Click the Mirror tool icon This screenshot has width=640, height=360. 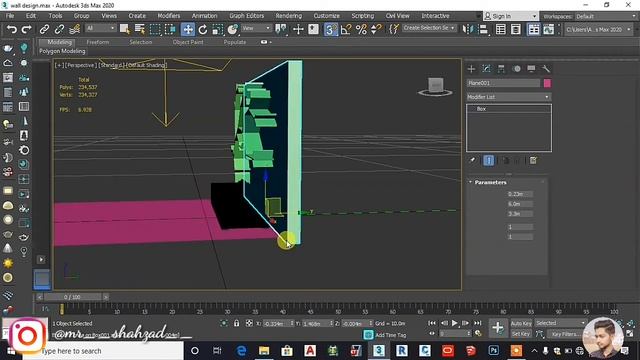coord(467,29)
